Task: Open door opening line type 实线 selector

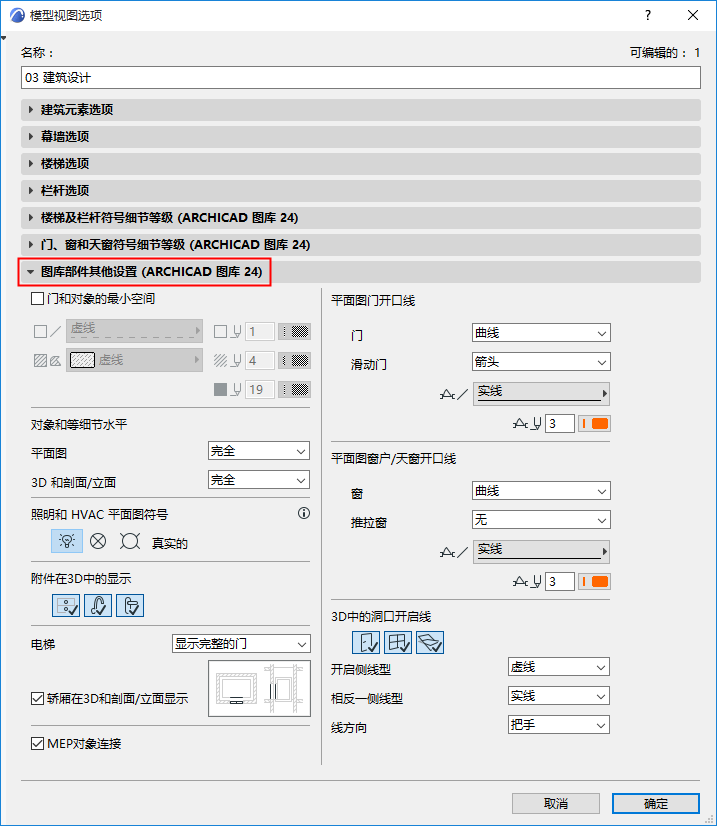Action: coord(541,394)
